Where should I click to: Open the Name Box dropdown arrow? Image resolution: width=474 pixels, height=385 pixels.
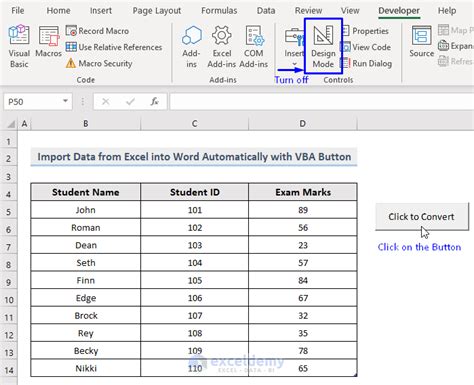click(65, 101)
